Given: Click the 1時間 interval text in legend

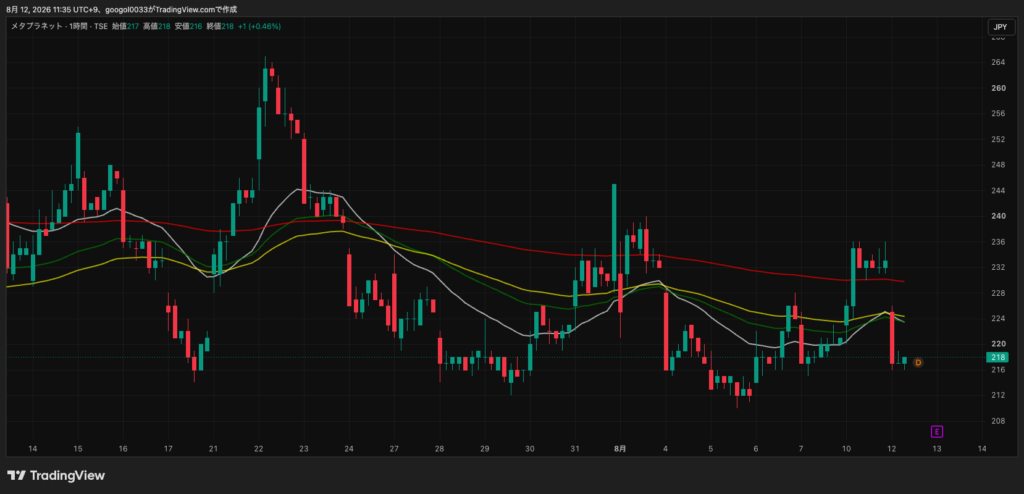Looking at the screenshot, I should click(80, 27).
